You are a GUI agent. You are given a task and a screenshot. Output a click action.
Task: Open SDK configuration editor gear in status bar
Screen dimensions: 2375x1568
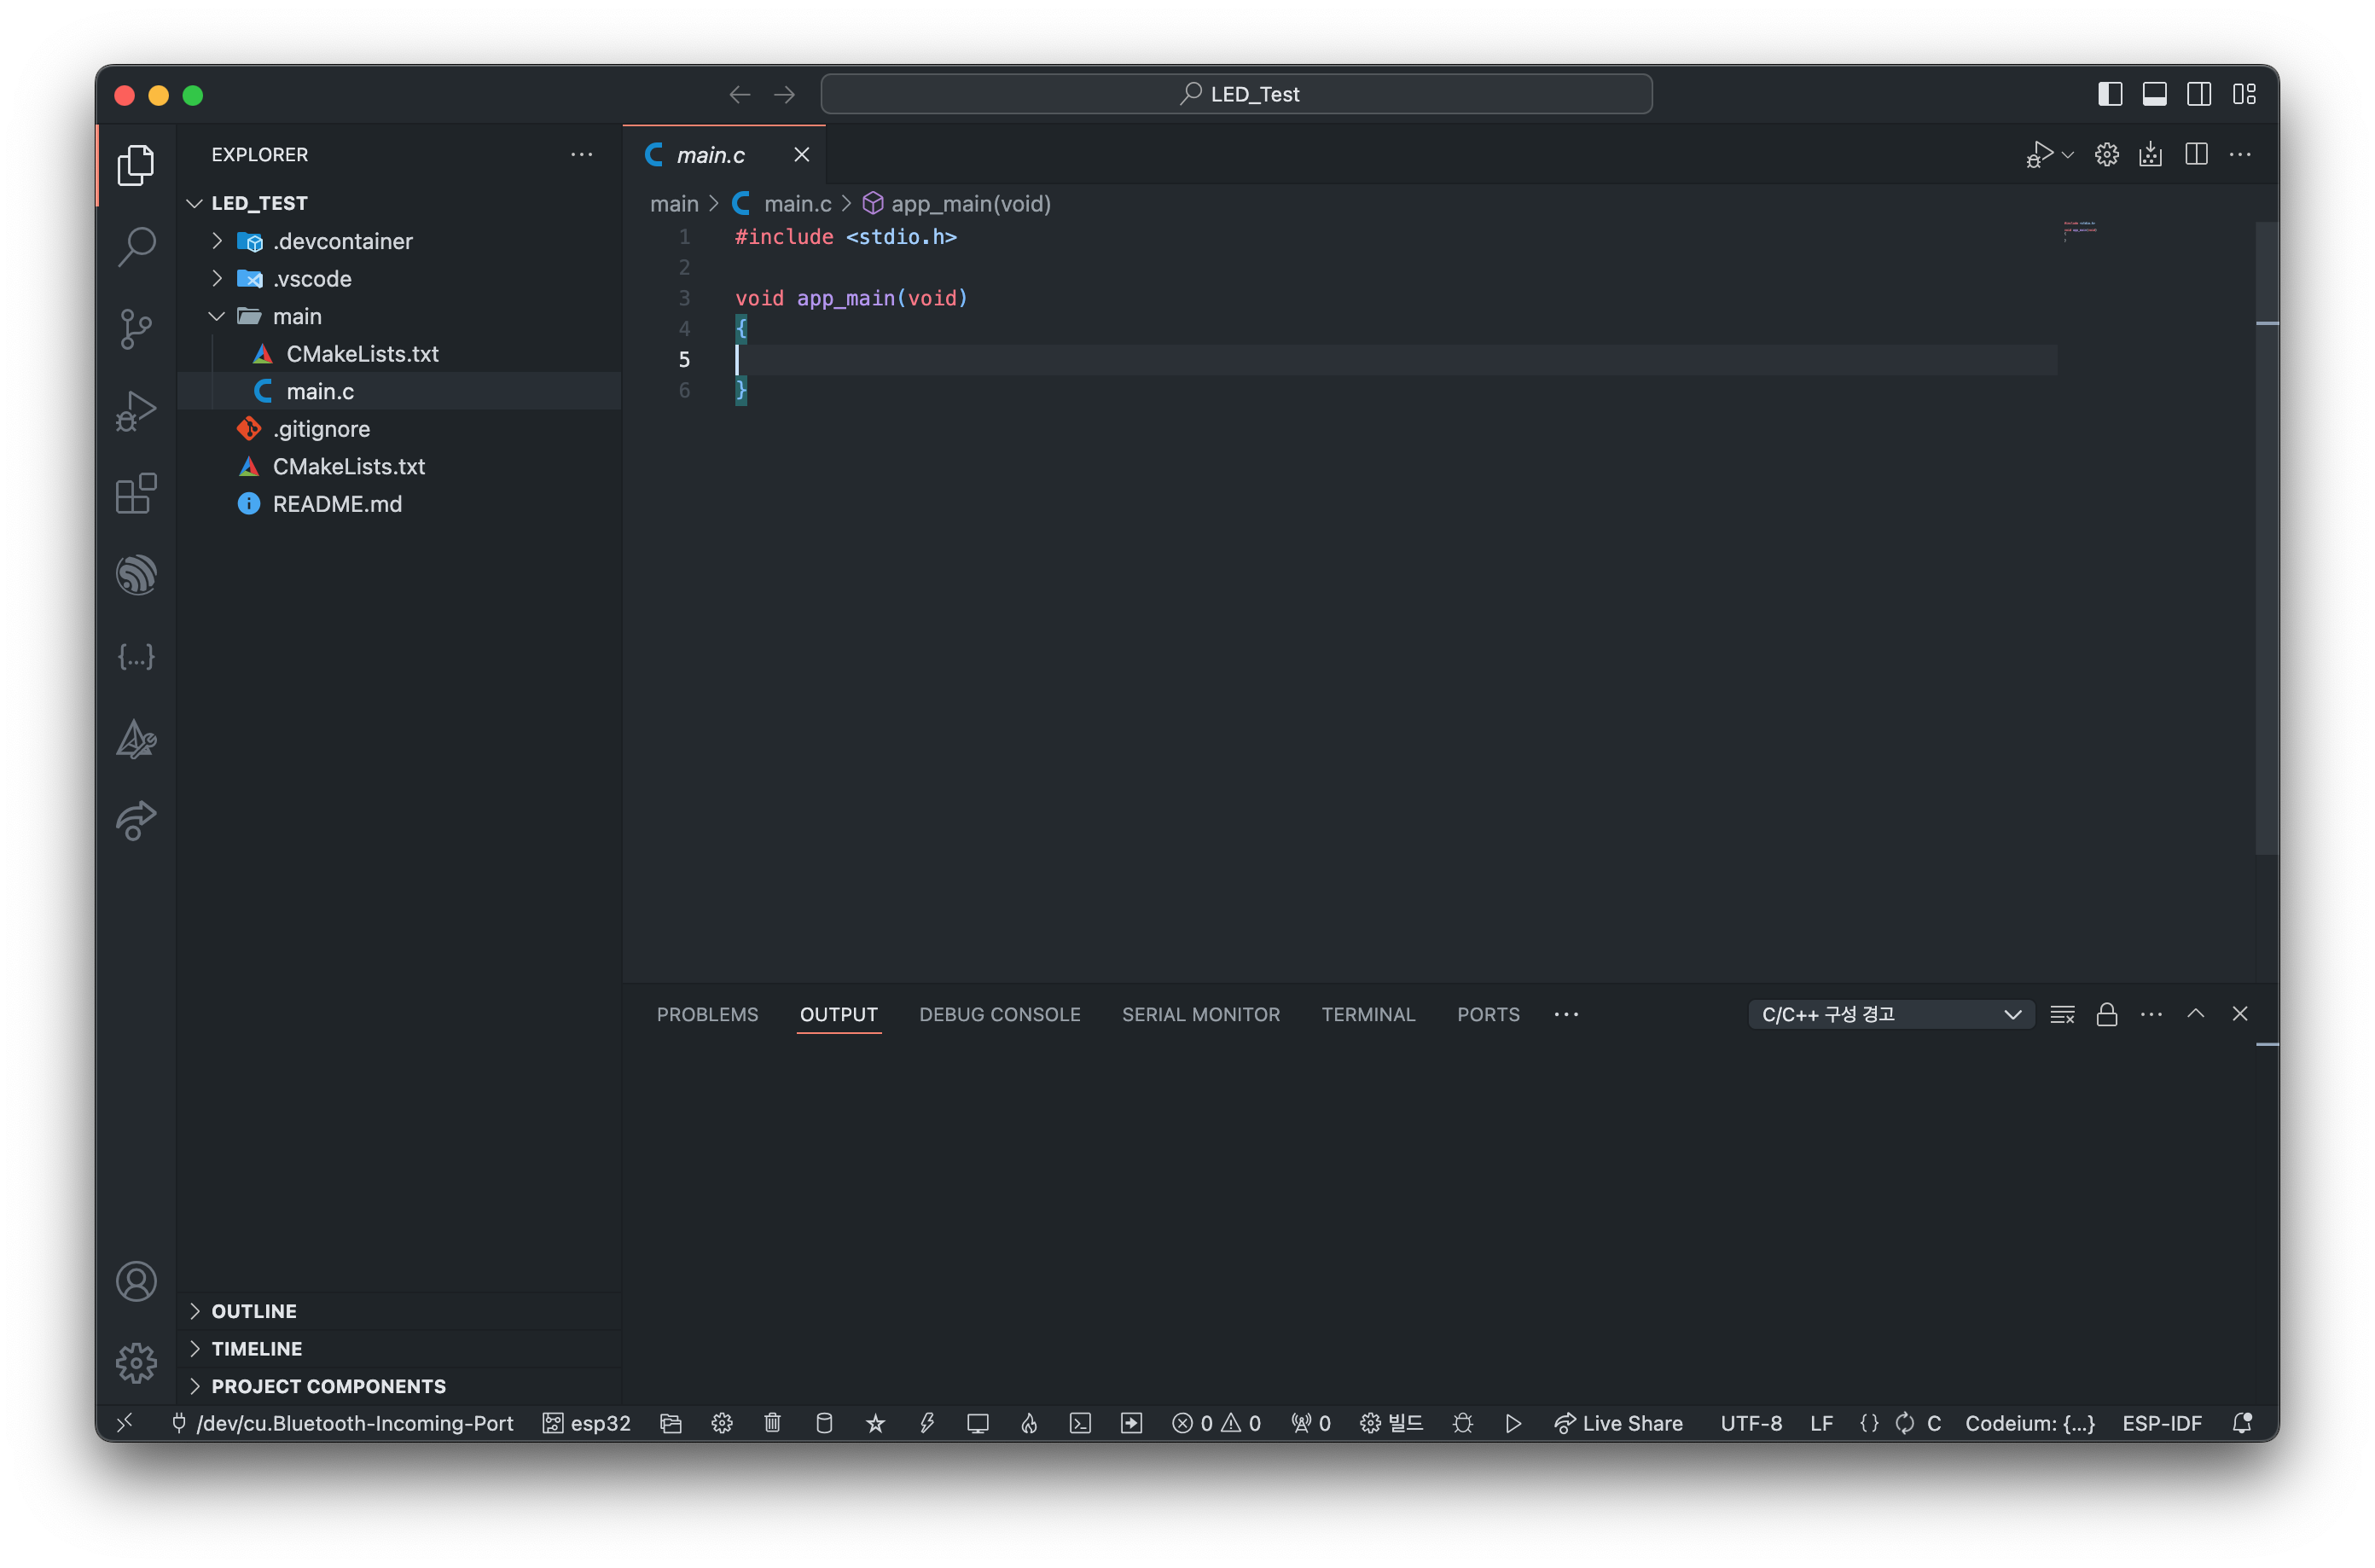coord(721,1423)
